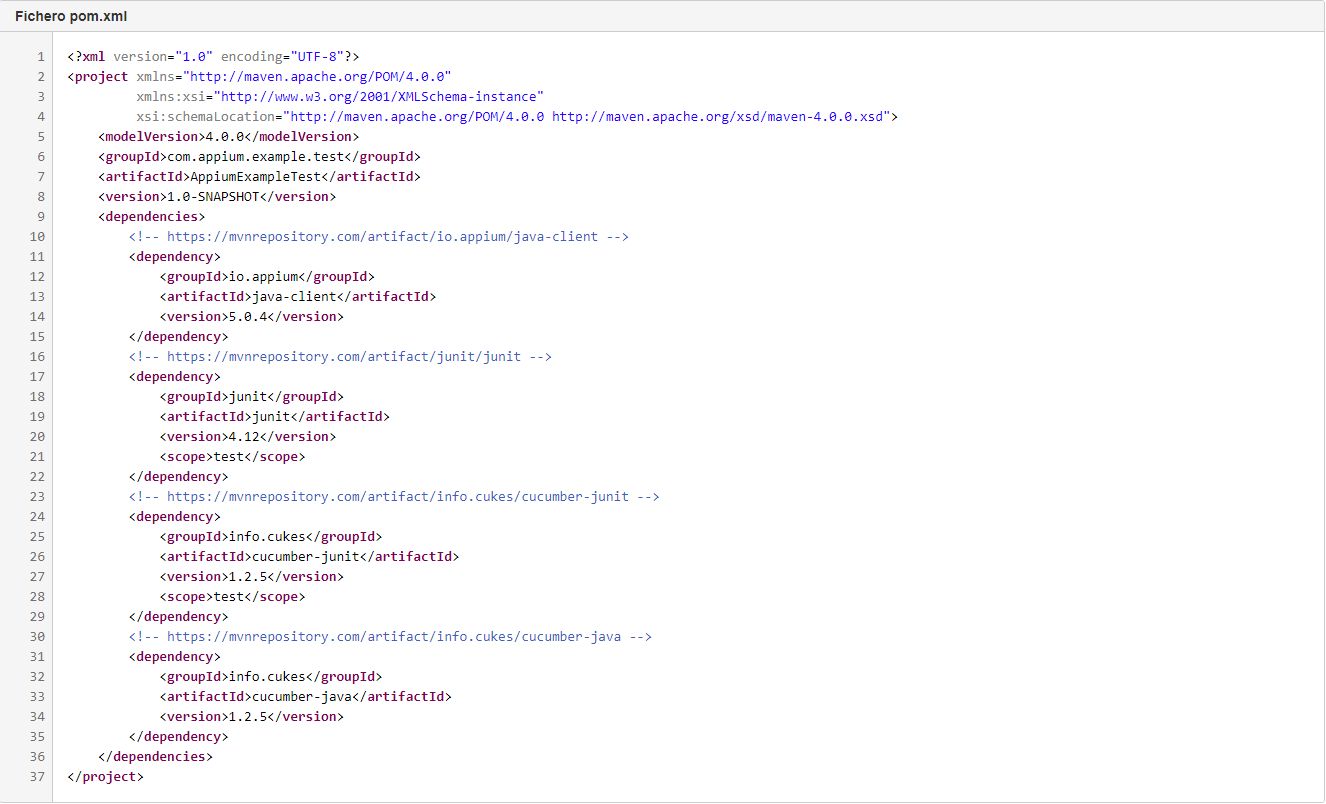Viewport: 1326px width, 804px height.
Task: Click the artifactId junit element
Action: (275, 416)
